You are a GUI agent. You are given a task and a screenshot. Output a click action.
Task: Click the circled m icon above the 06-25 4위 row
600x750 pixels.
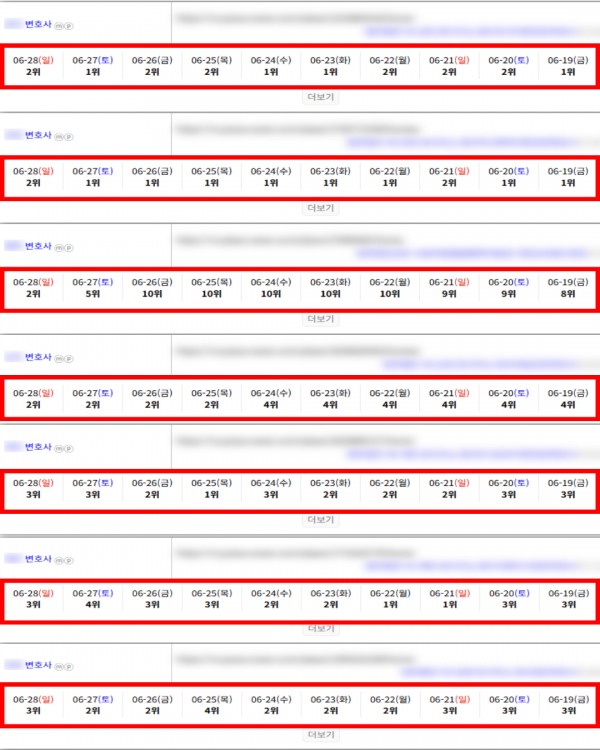(59, 666)
